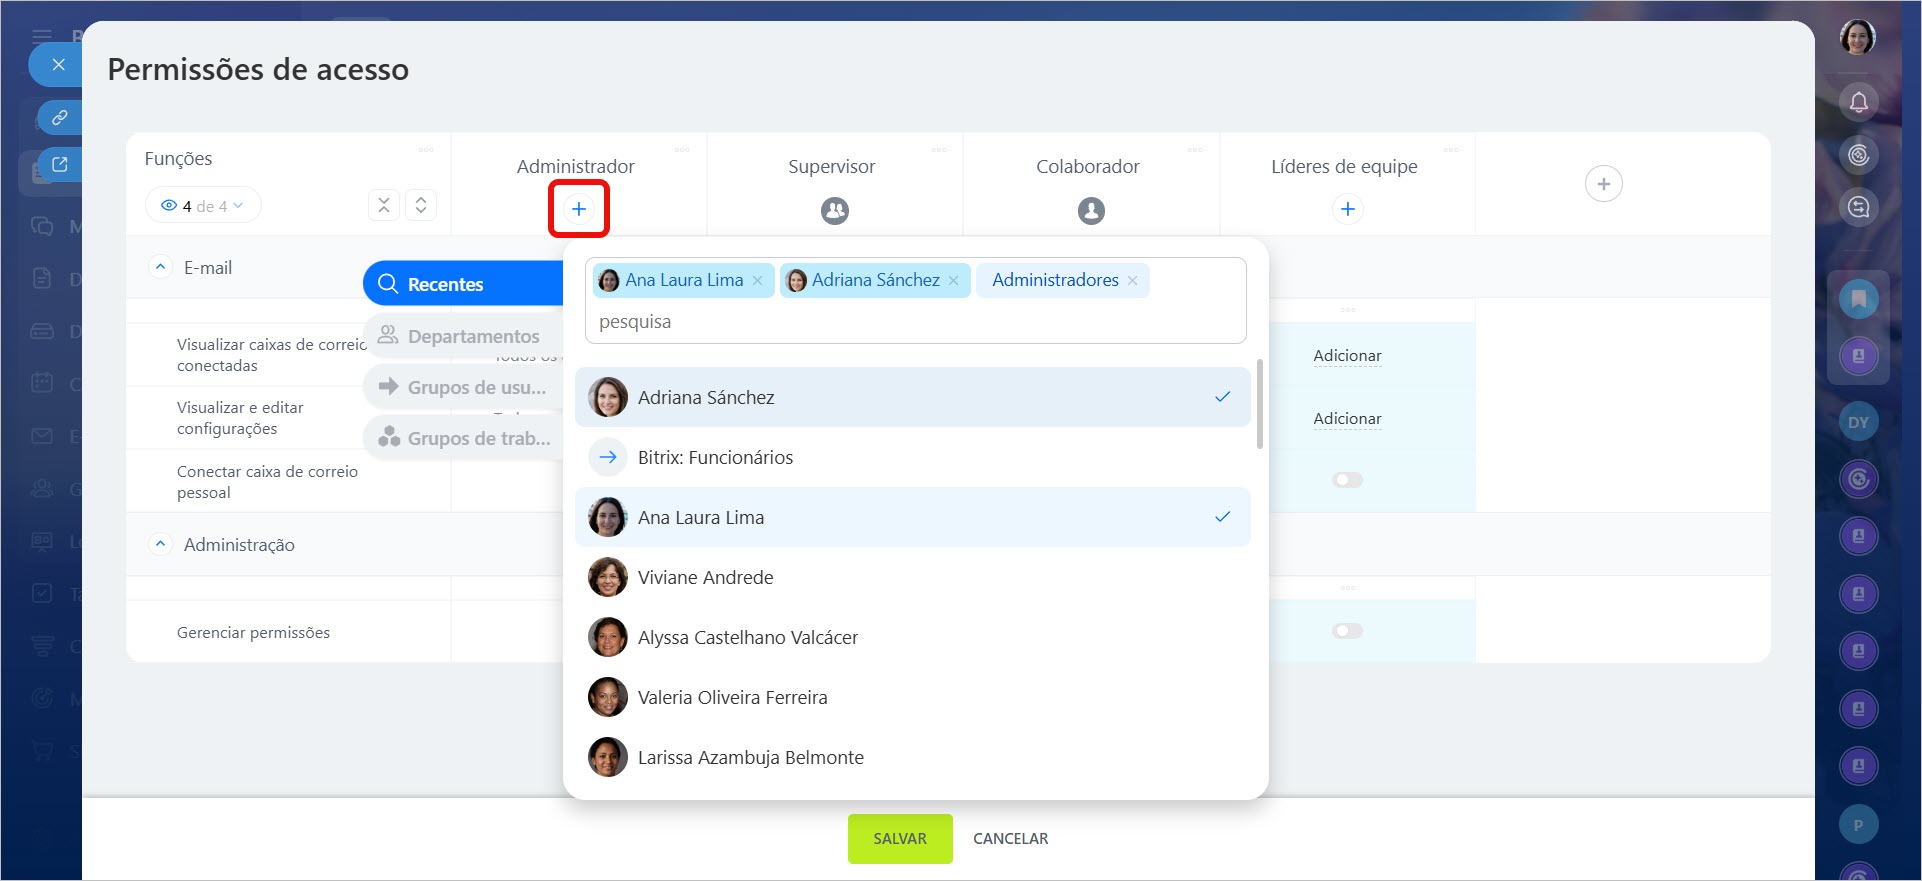The height and width of the screenshot is (881, 1922).
Task: Add a member under Líderes de equipe
Action: click(1347, 209)
